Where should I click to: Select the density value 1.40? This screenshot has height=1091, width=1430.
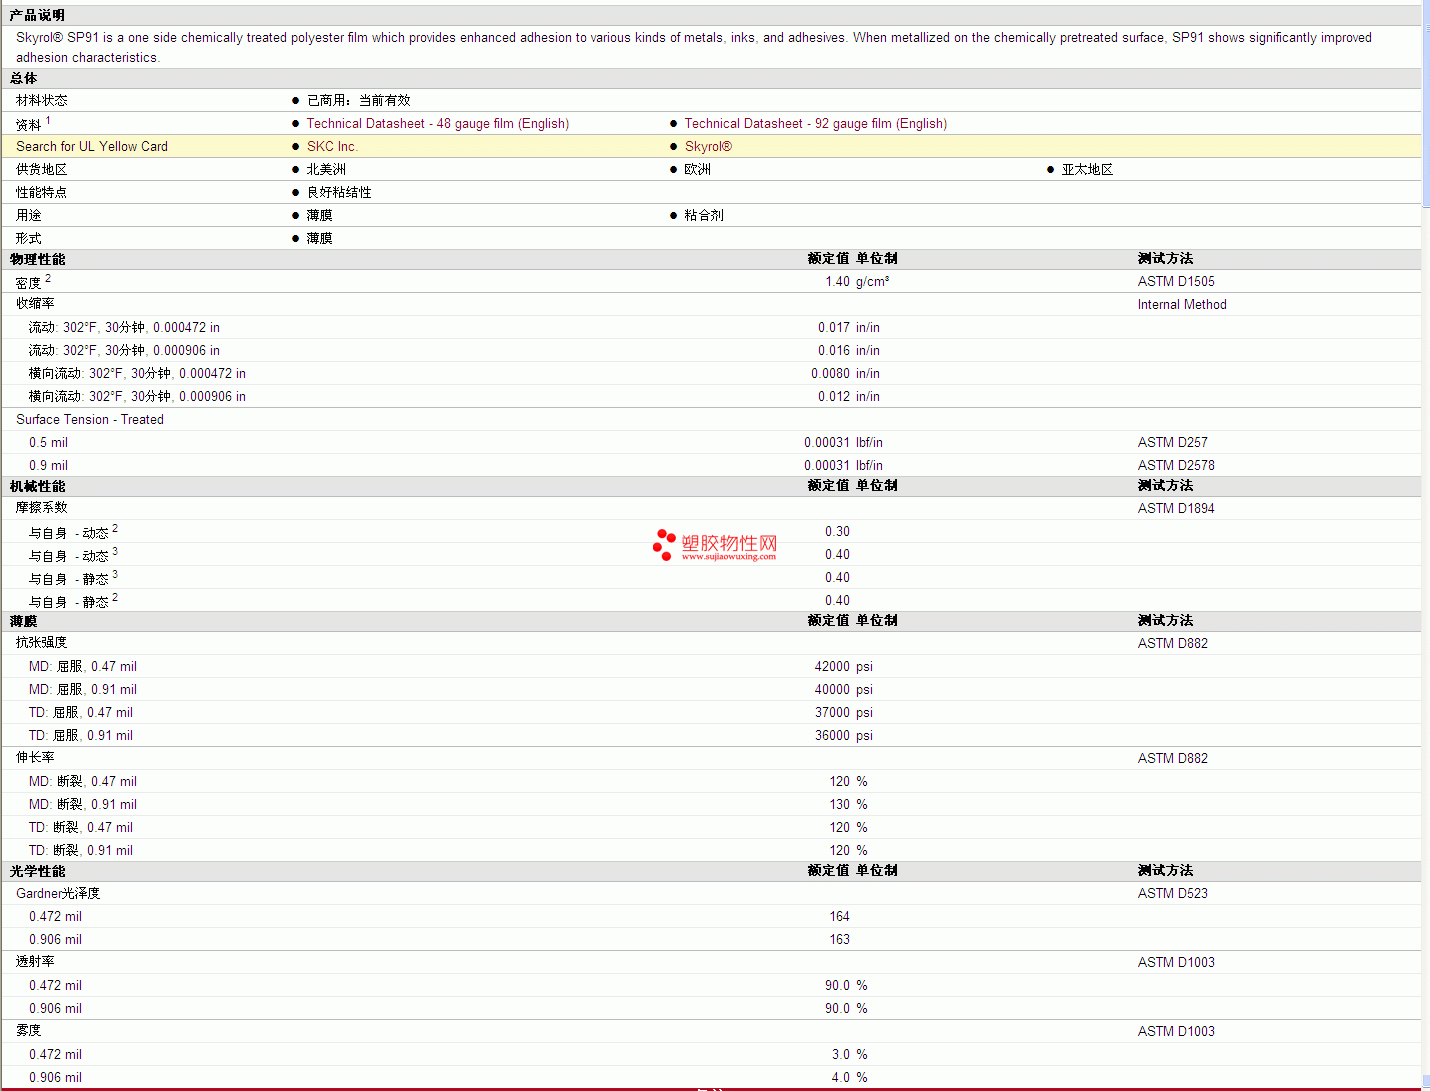pyautogui.click(x=837, y=282)
